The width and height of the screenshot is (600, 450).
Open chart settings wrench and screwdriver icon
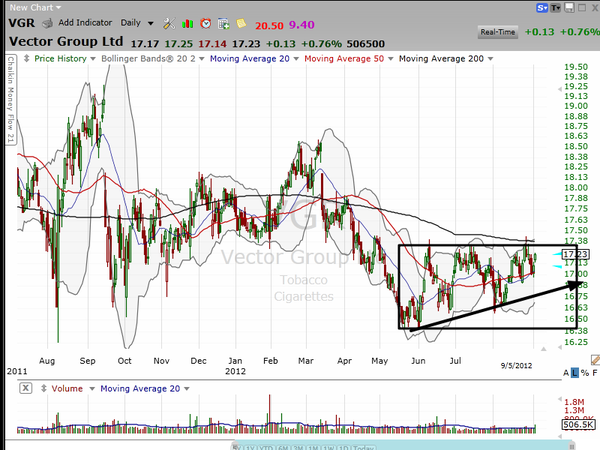pyautogui.click(x=169, y=24)
